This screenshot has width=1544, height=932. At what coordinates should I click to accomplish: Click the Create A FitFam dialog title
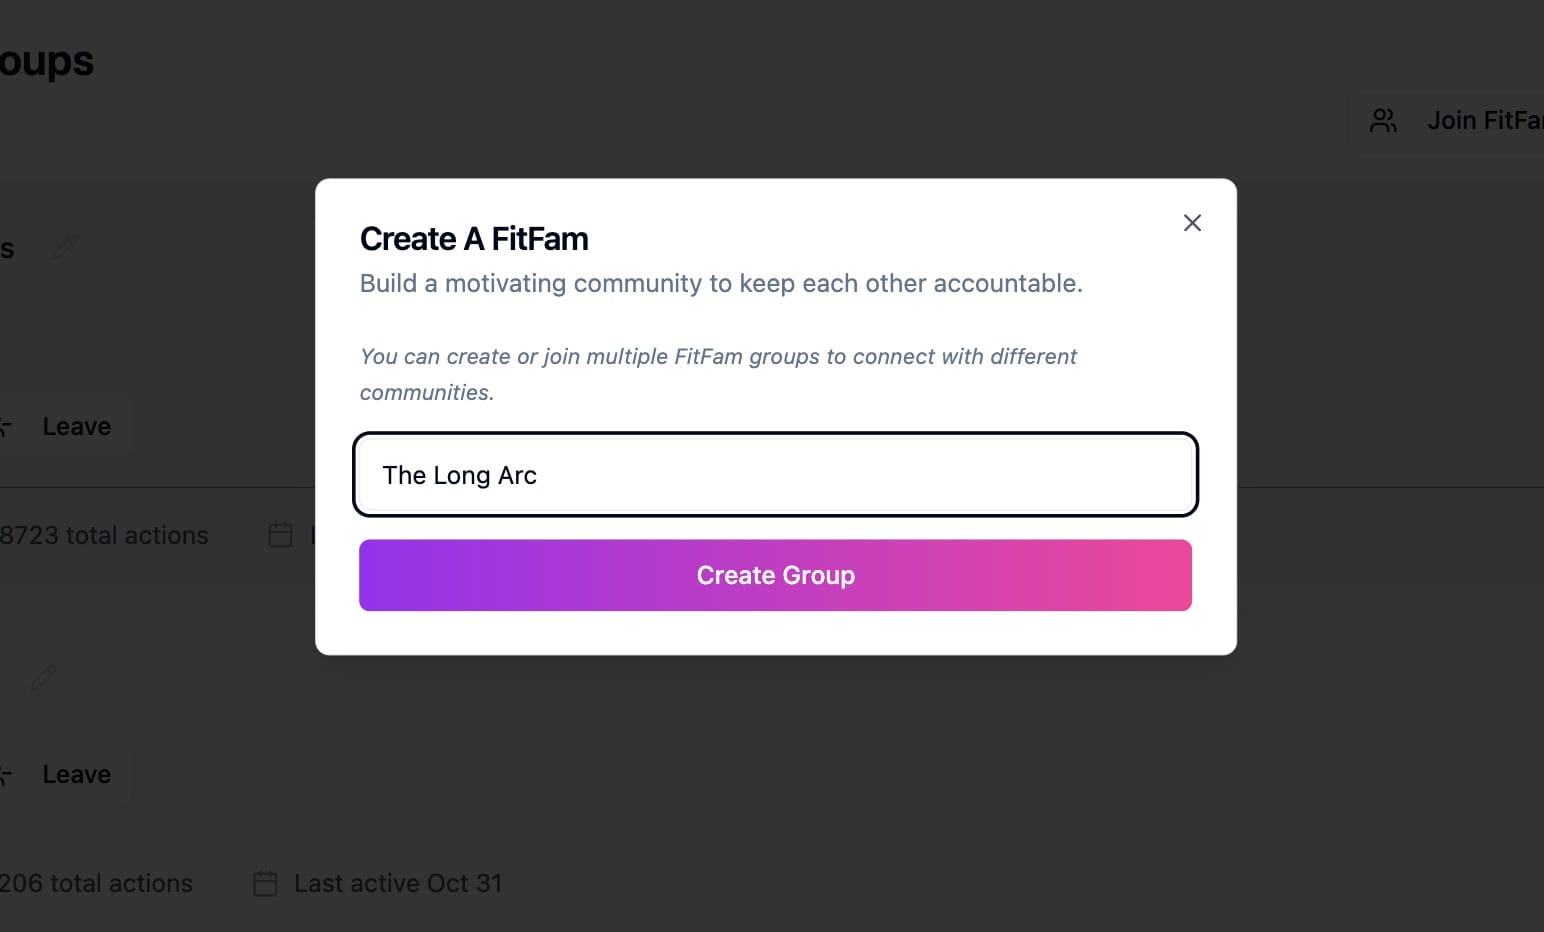click(x=474, y=239)
